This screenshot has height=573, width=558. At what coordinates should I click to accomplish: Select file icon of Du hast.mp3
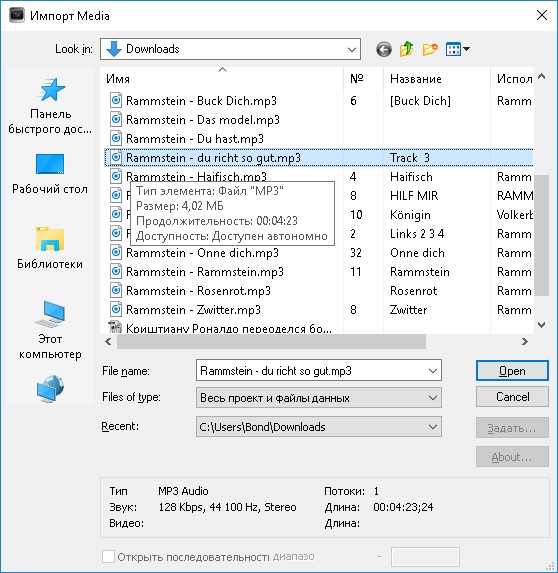[x=116, y=138]
